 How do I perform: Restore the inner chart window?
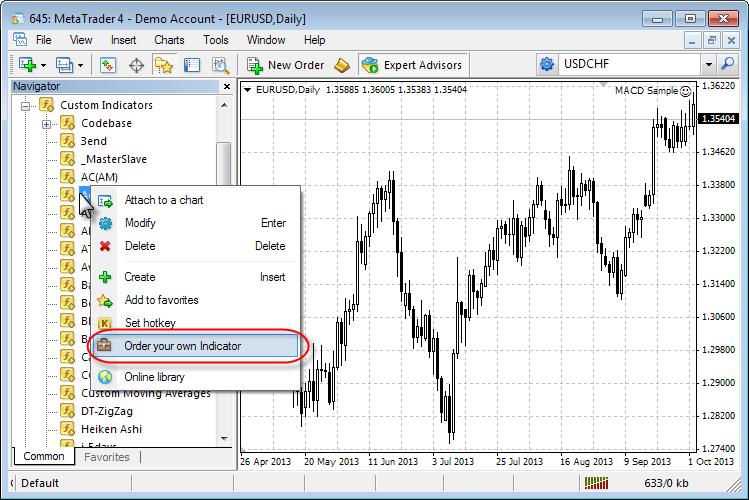712,40
